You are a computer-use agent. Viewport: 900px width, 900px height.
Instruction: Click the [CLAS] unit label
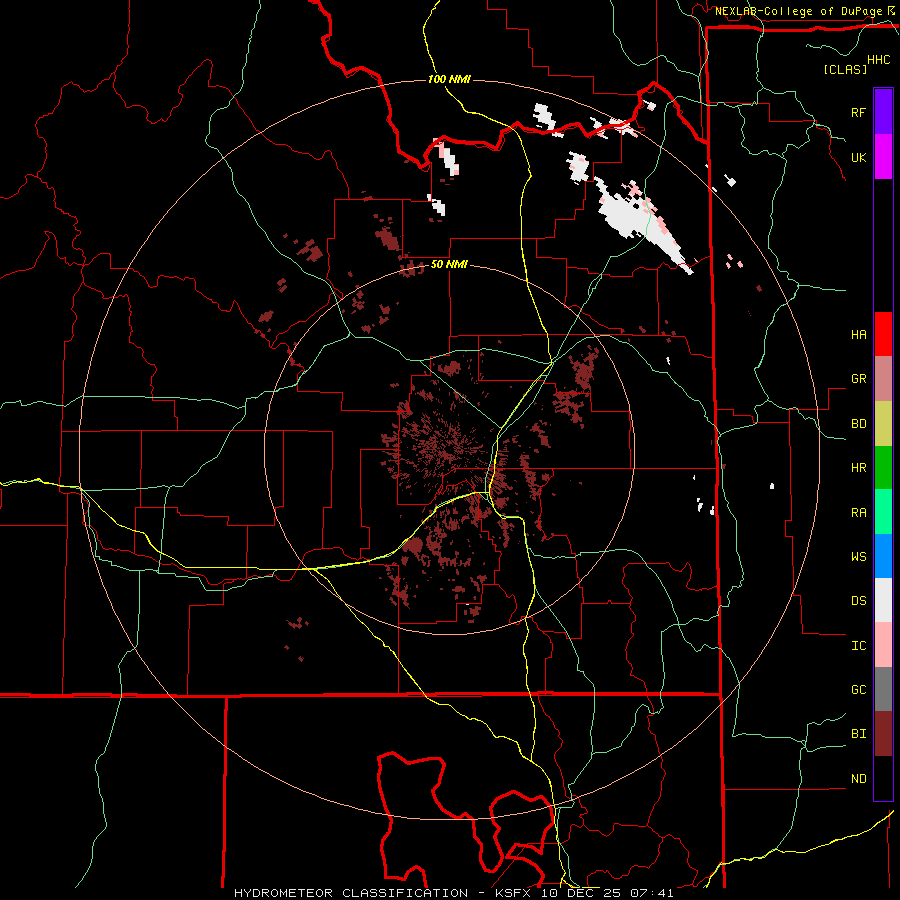click(845, 69)
